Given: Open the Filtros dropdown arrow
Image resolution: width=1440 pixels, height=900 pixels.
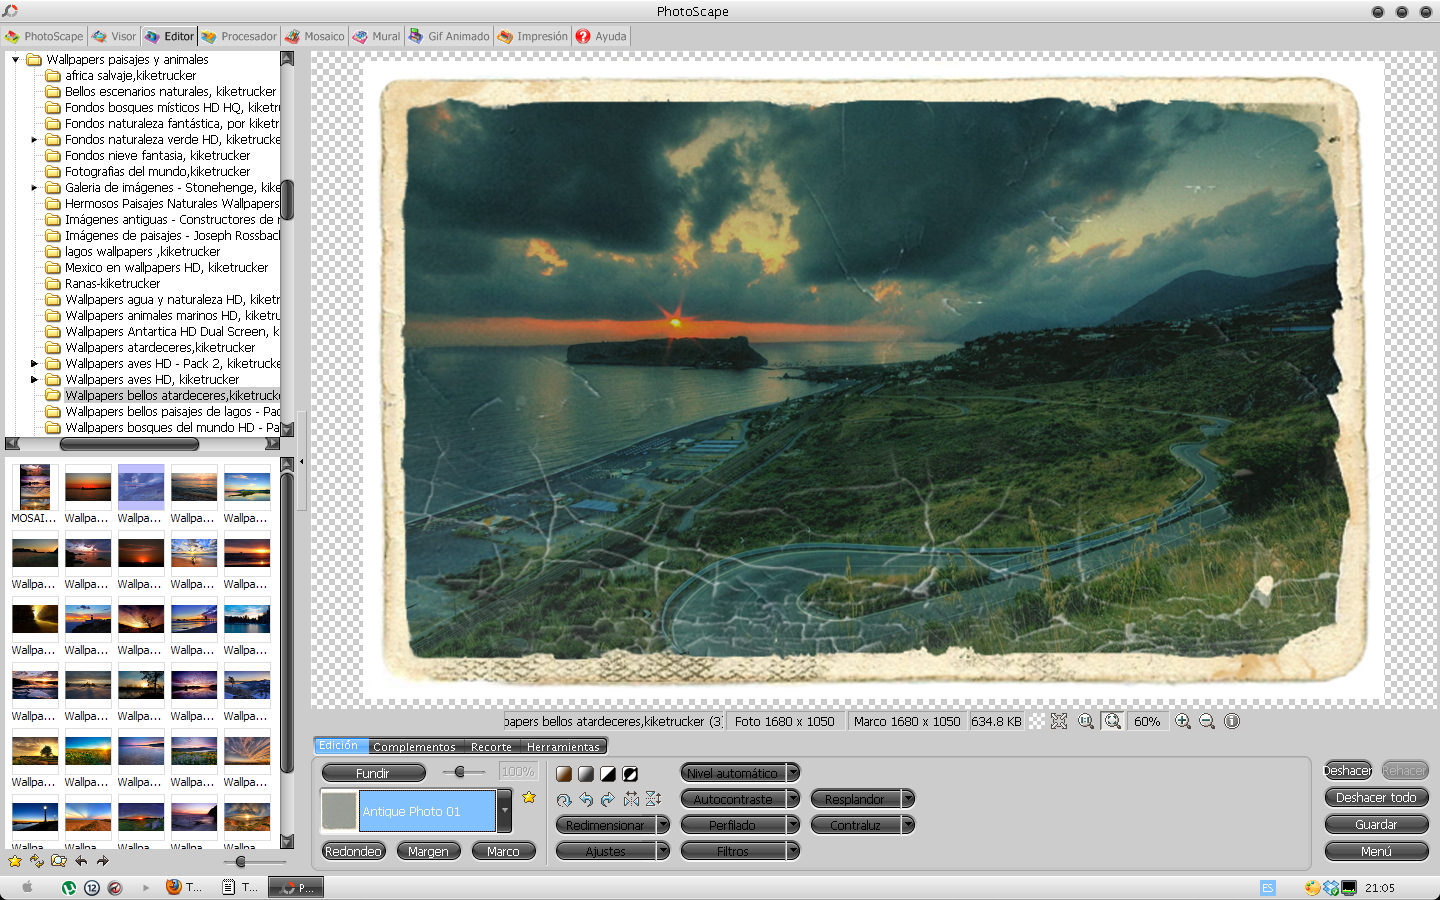Looking at the screenshot, I should 790,850.
